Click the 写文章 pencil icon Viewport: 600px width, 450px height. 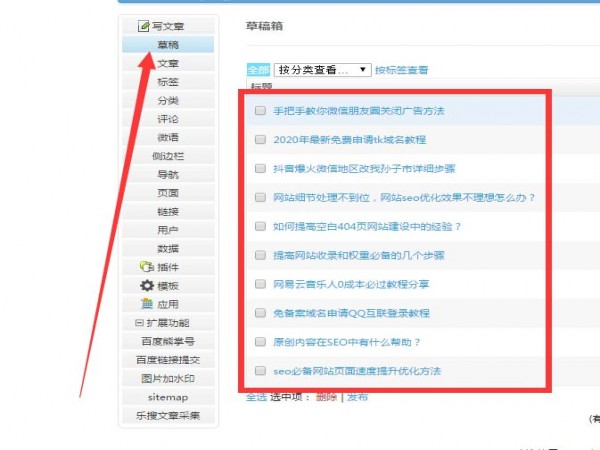point(144,26)
